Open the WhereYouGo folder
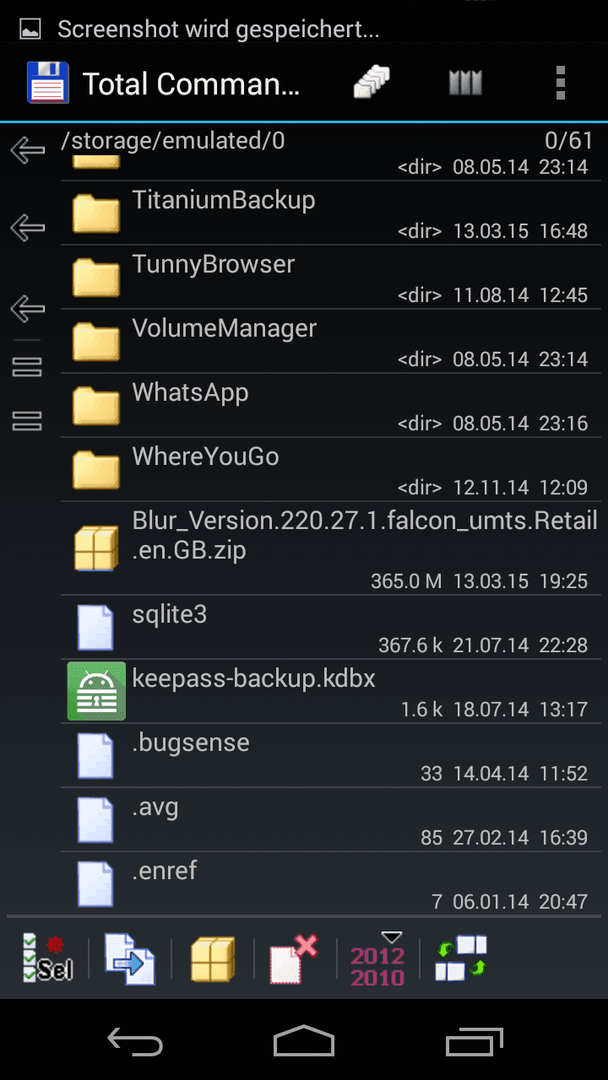 coord(331,469)
